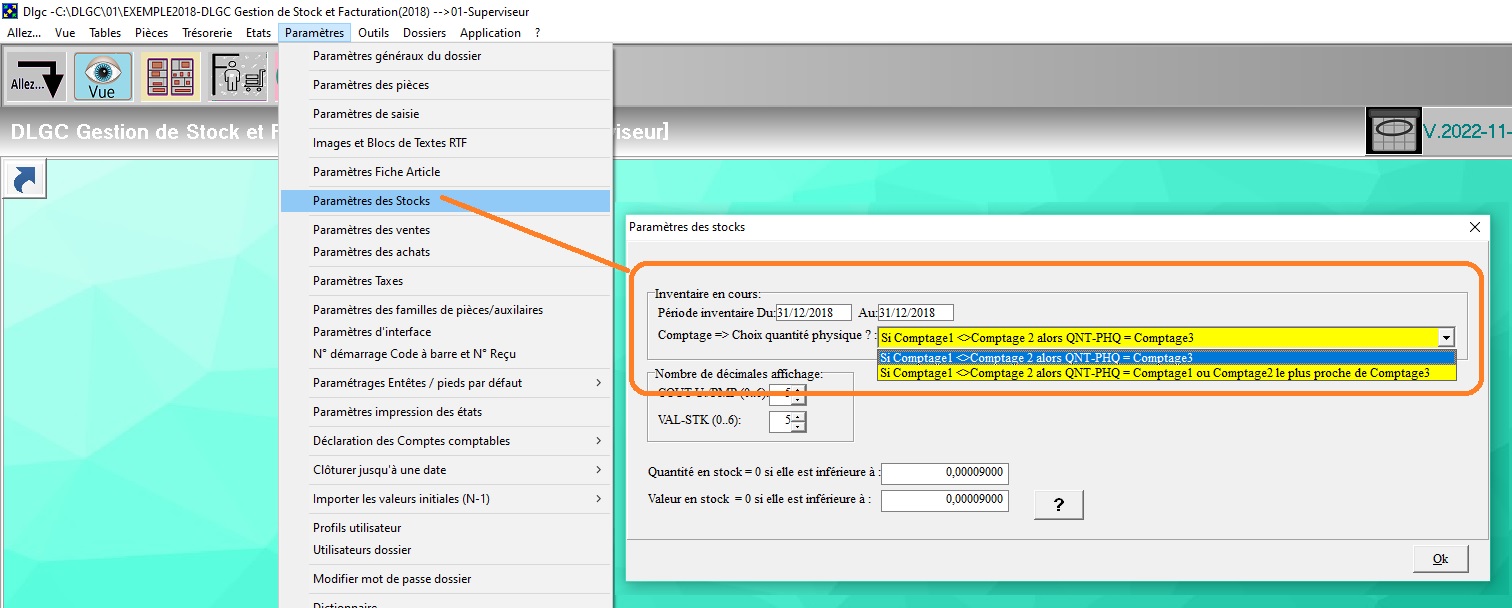Select Paramètres des Stocks menu entry
Image resolution: width=1512 pixels, height=608 pixels.
[x=445, y=201]
